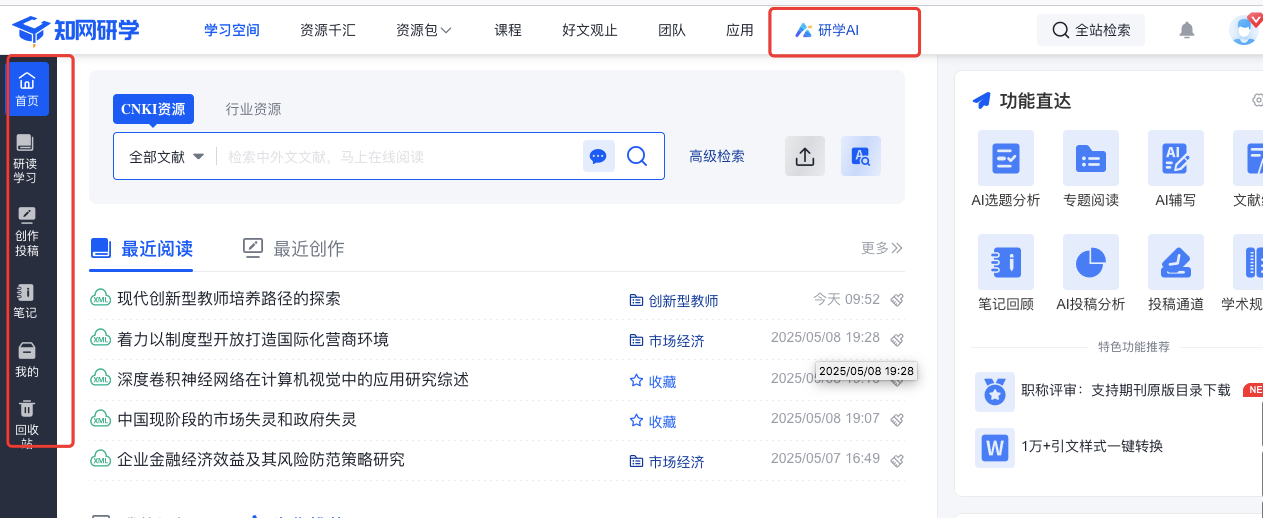The width and height of the screenshot is (1263, 518).
Task: Open the AI投稿分析 pie chart icon
Action: pyautogui.click(x=1090, y=262)
